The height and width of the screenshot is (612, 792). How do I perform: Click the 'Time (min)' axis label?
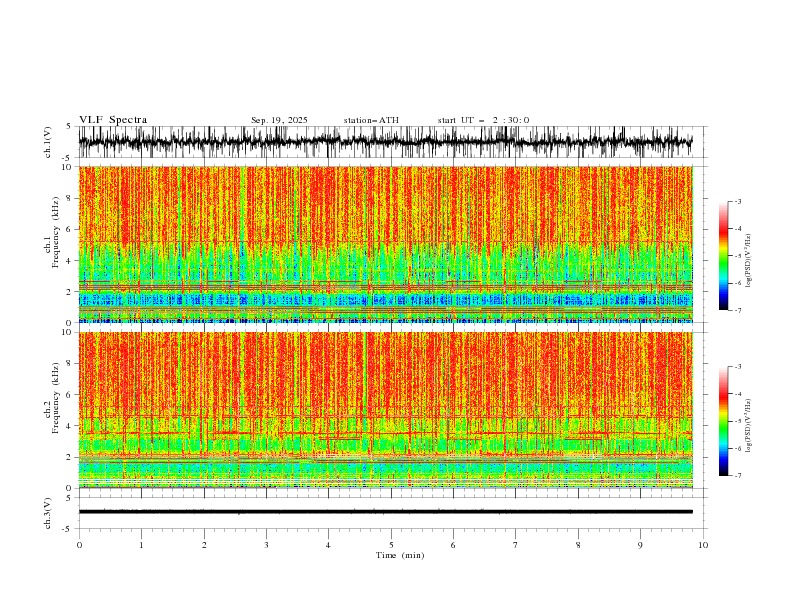[x=400, y=555]
